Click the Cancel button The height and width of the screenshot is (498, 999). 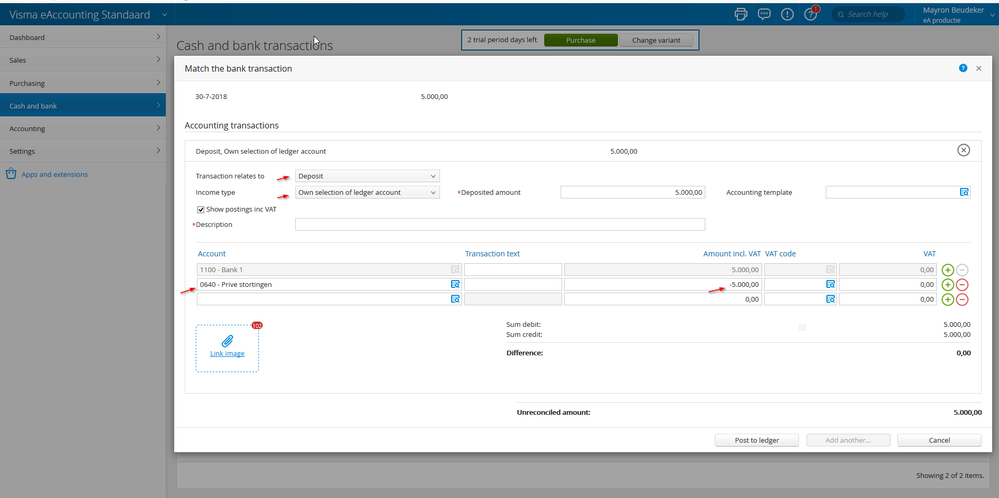pos(939,440)
